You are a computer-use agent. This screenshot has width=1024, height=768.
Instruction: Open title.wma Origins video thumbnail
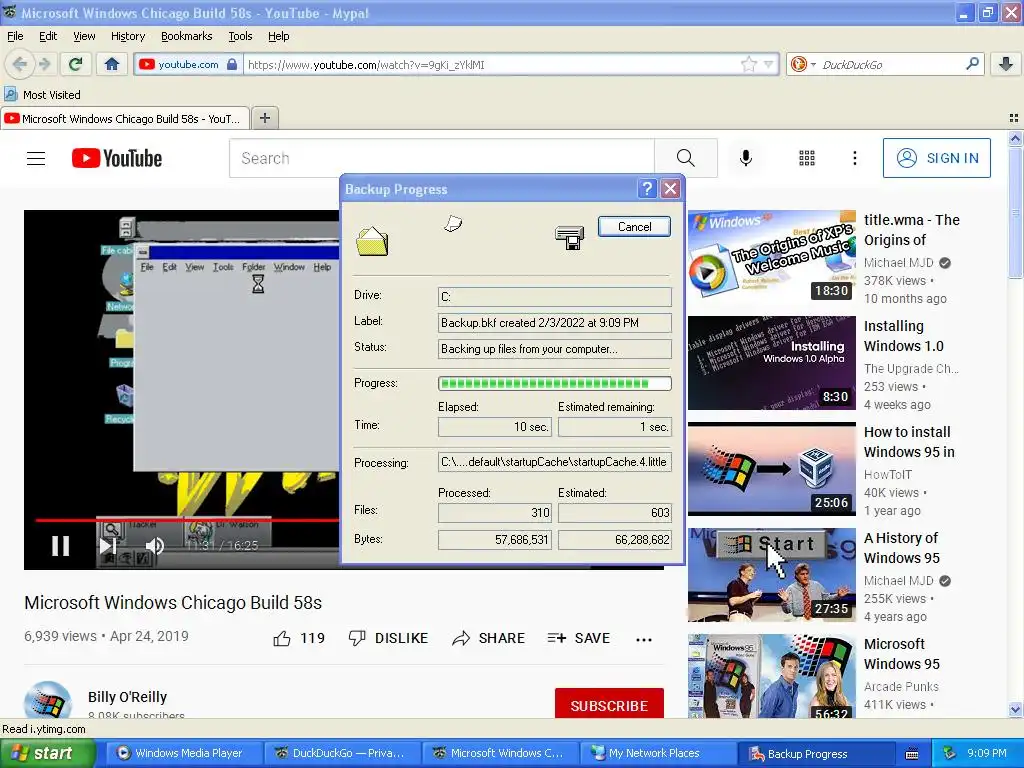tap(771, 255)
